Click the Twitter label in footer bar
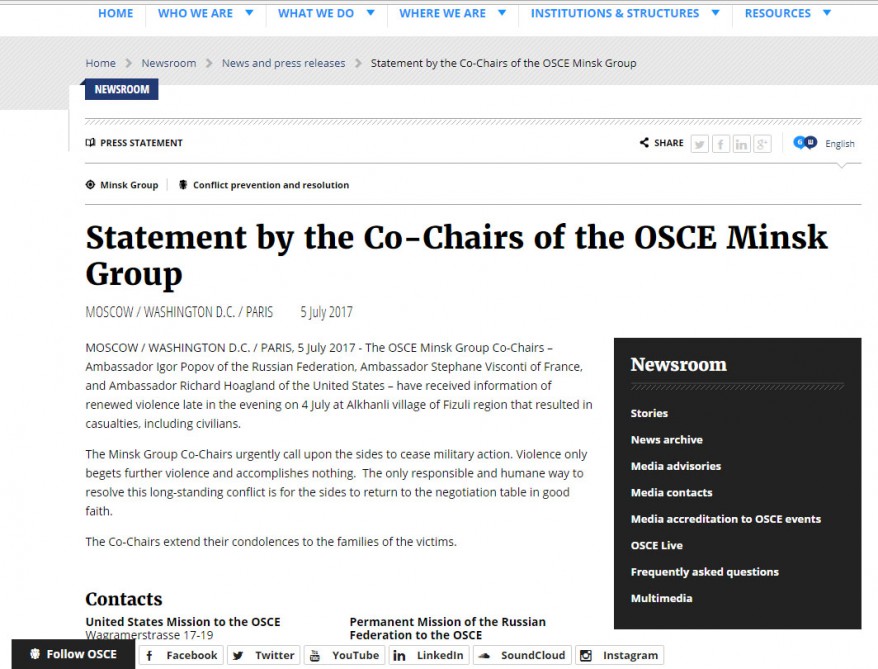This screenshot has width=878, height=669. coord(275,656)
